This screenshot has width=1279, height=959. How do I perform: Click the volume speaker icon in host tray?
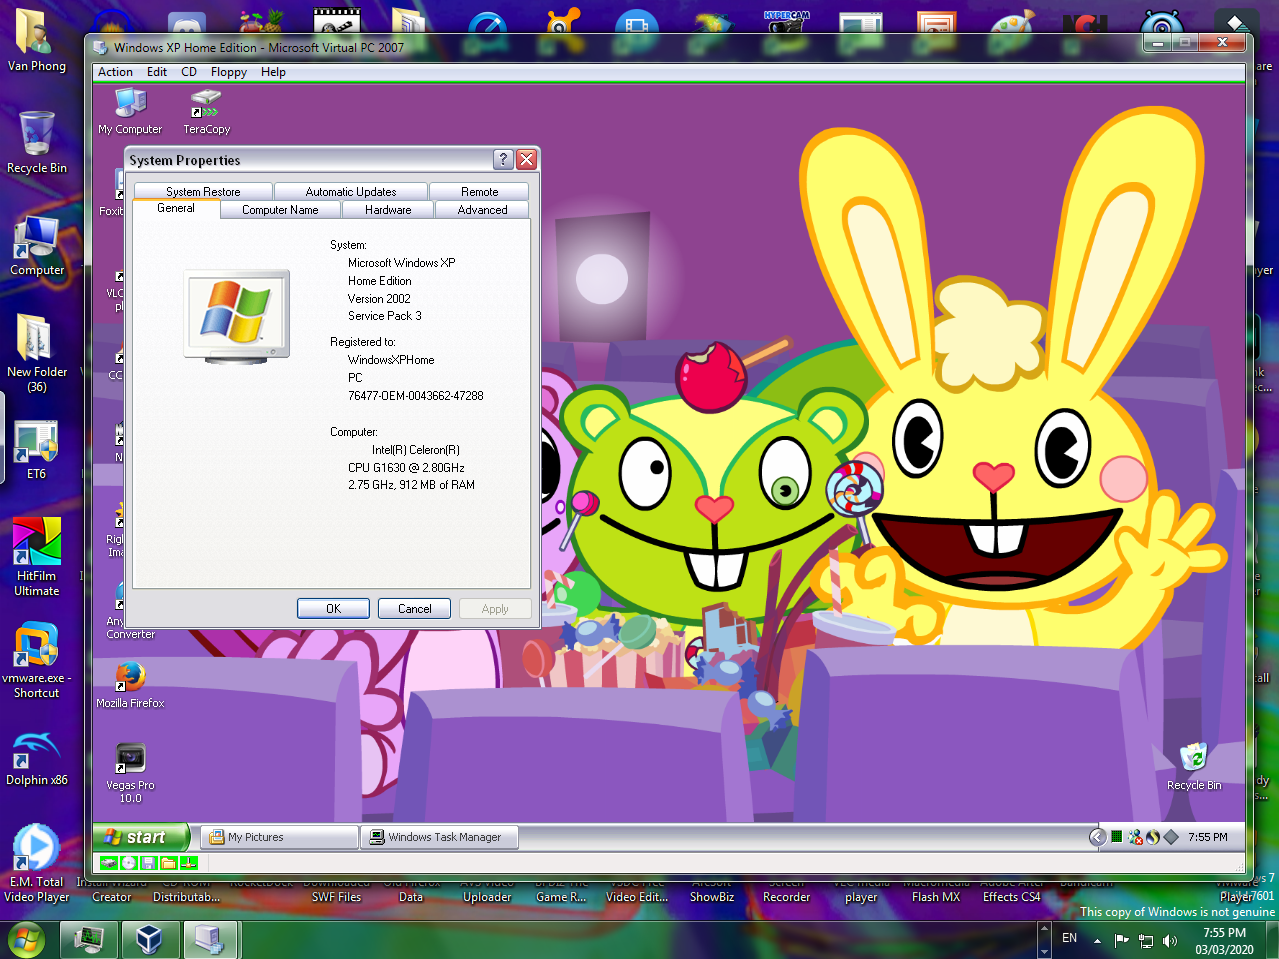(1170, 940)
